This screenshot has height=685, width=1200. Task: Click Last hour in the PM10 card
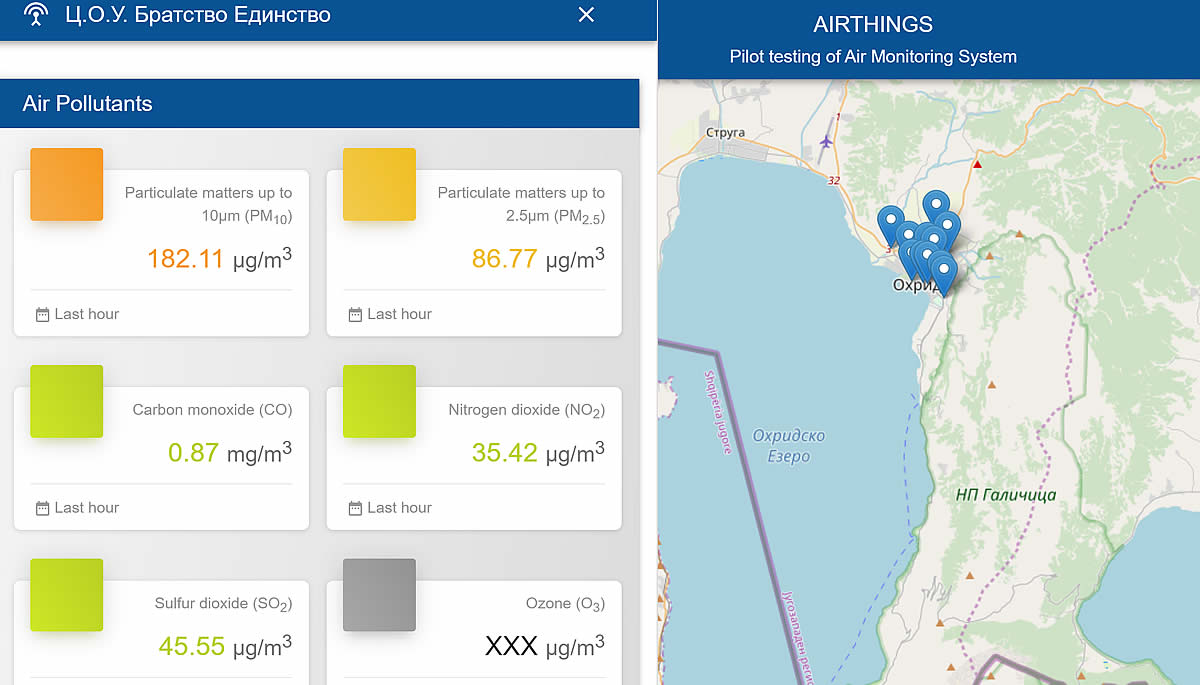(87, 314)
